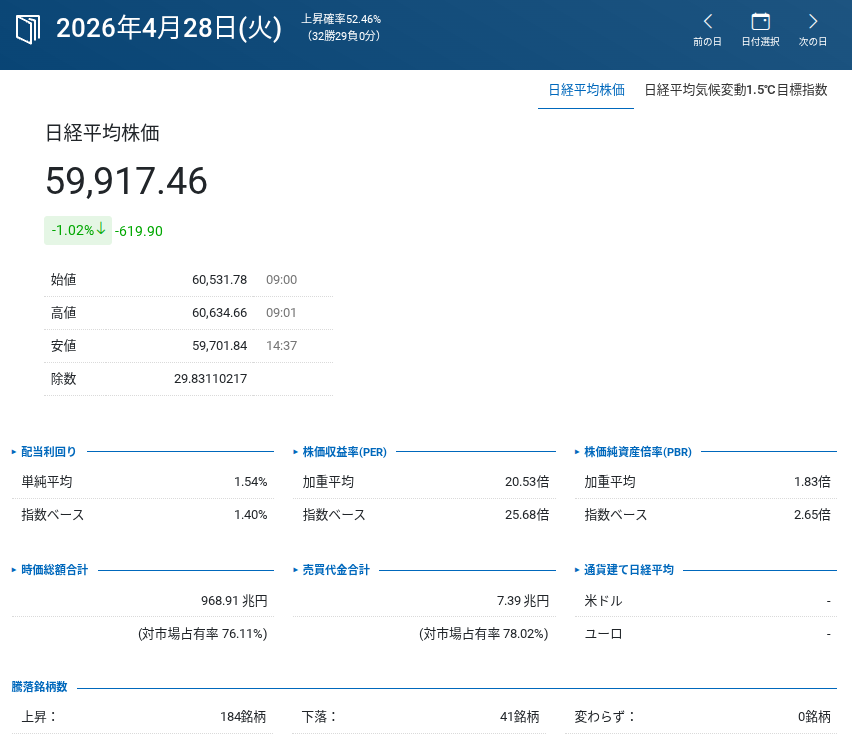Open the 日付選択 calendar icon
Viewport: 852px width, 745px height.
pyautogui.click(x=760, y=22)
